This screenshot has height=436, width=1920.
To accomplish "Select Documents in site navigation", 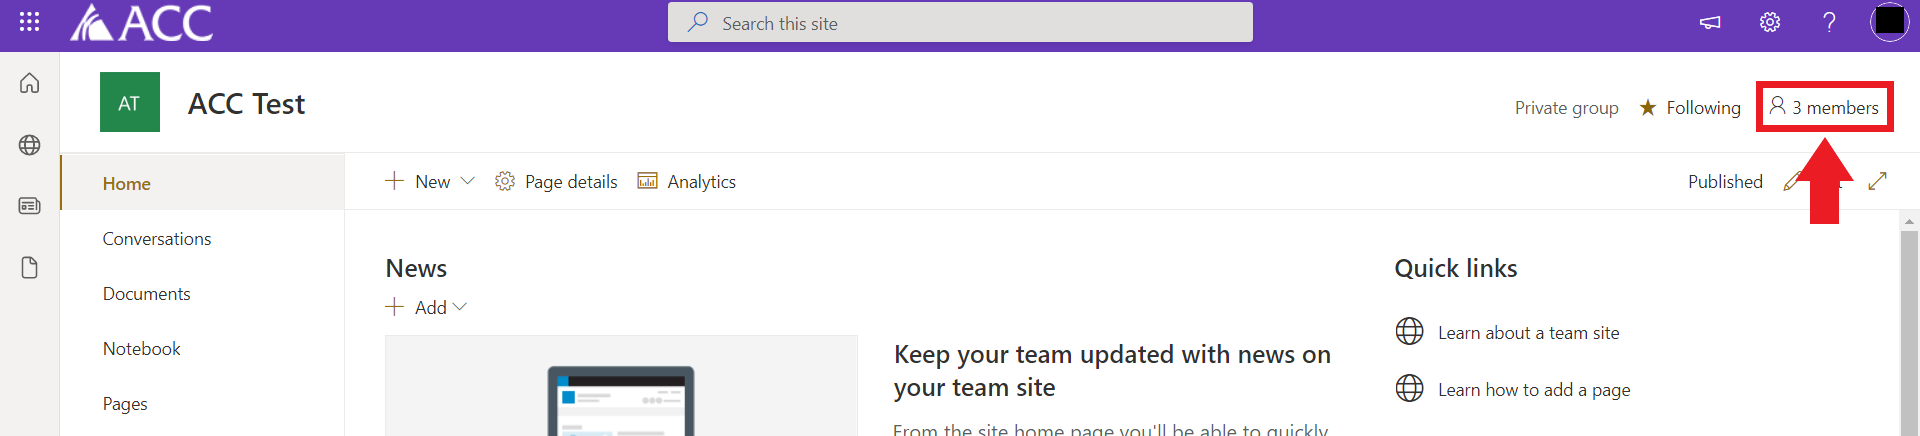I will point(146,294).
